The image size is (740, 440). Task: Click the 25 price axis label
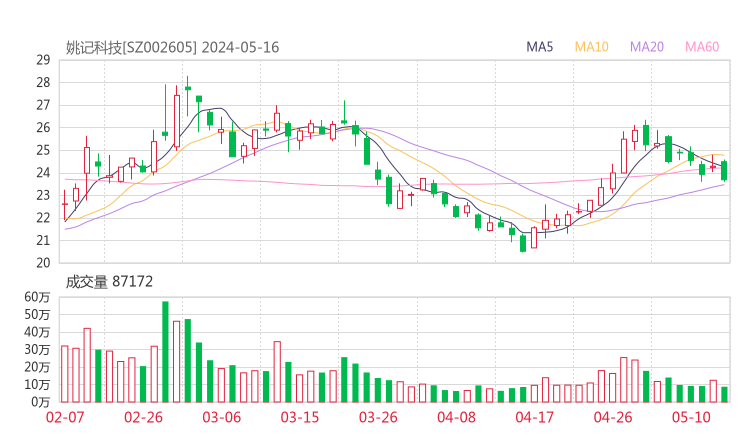pos(43,150)
